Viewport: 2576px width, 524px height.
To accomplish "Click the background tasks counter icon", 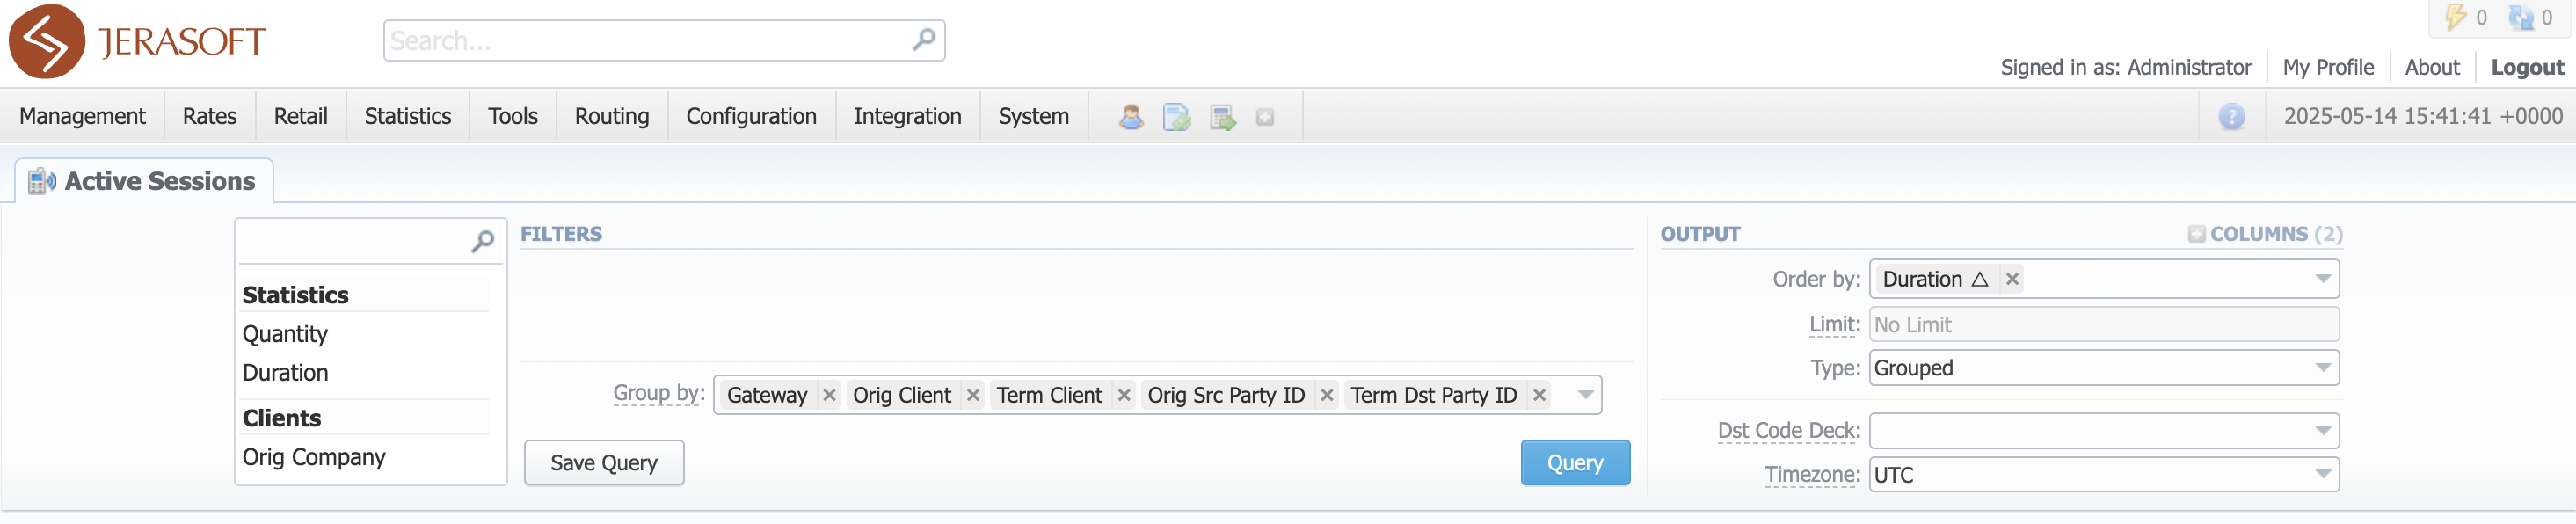I will pos(2521,17).
